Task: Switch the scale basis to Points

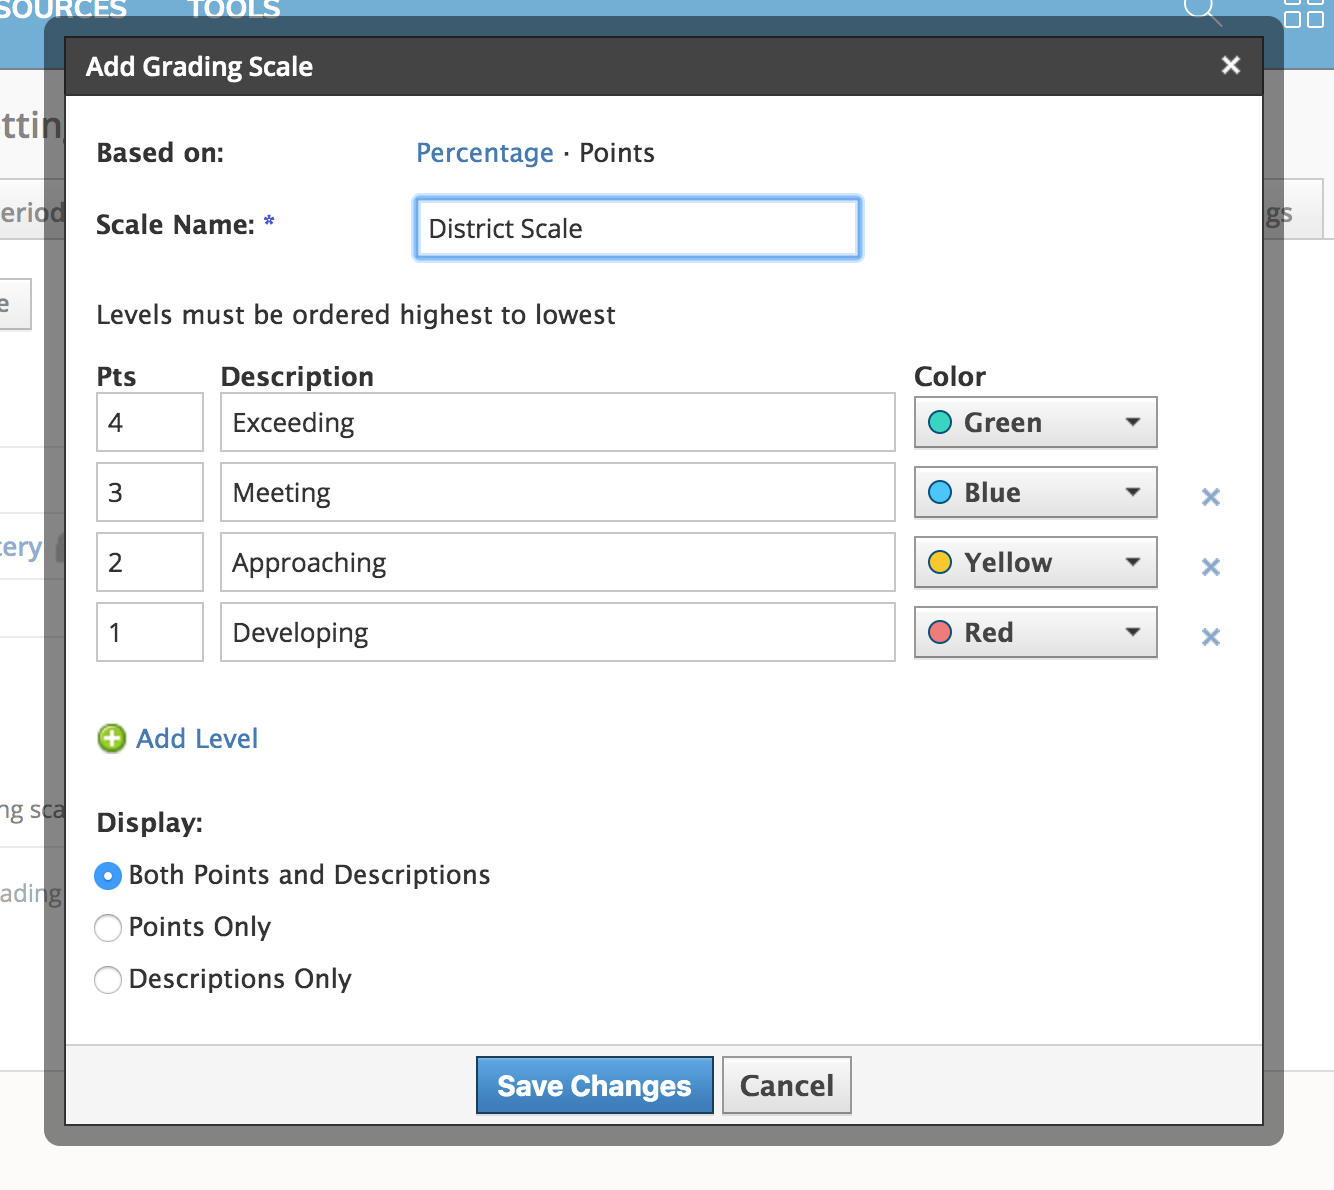Action: [616, 152]
